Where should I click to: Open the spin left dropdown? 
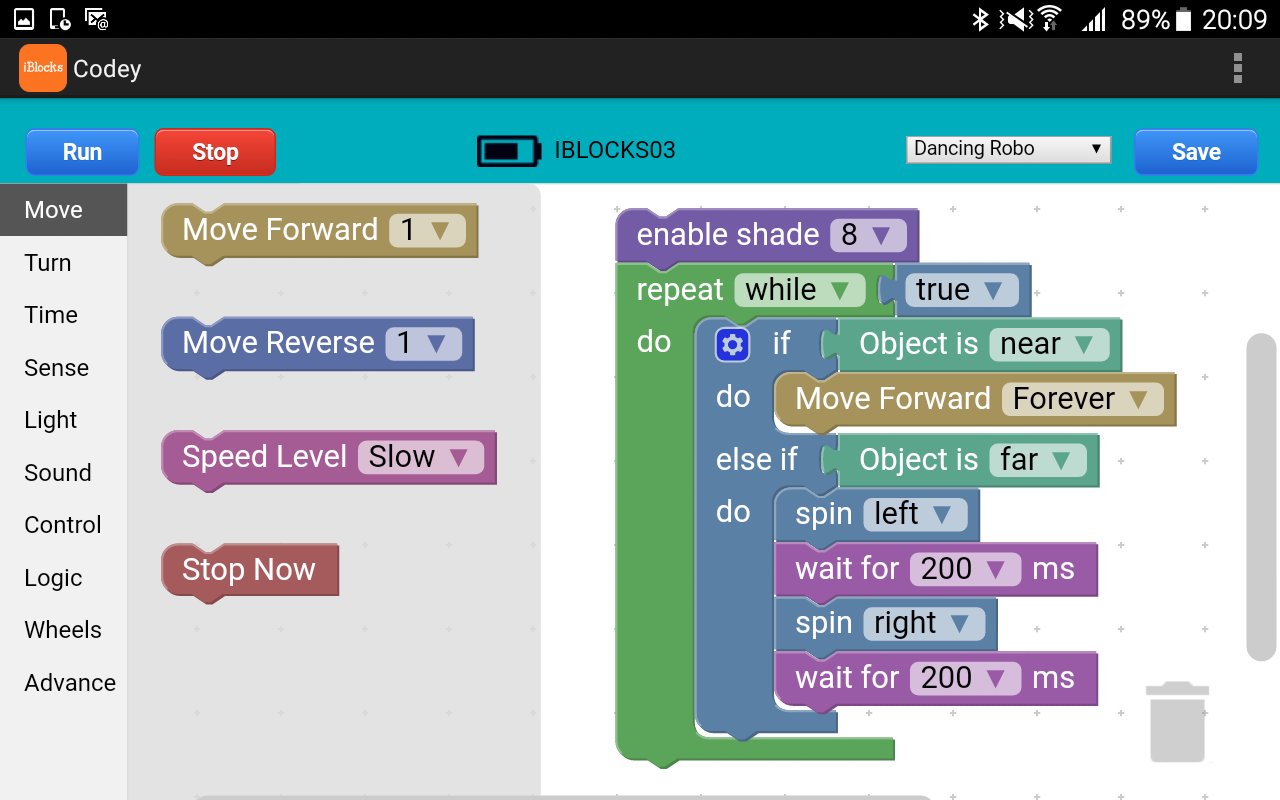[x=915, y=514]
